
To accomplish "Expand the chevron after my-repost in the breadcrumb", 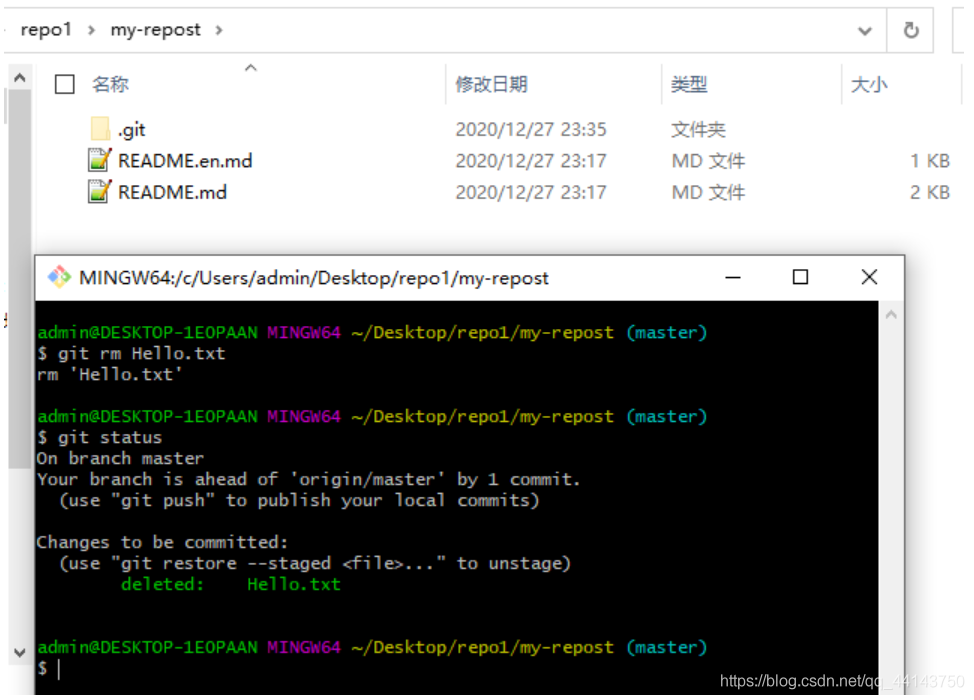I will coord(219,30).
